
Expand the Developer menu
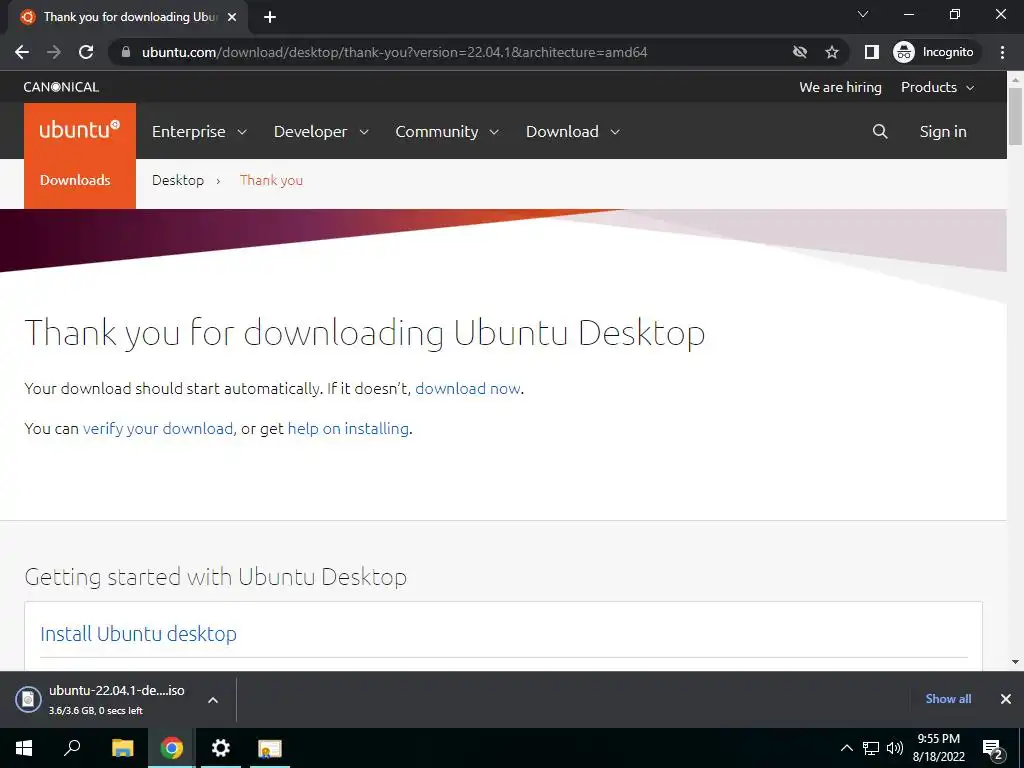coord(321,131)
